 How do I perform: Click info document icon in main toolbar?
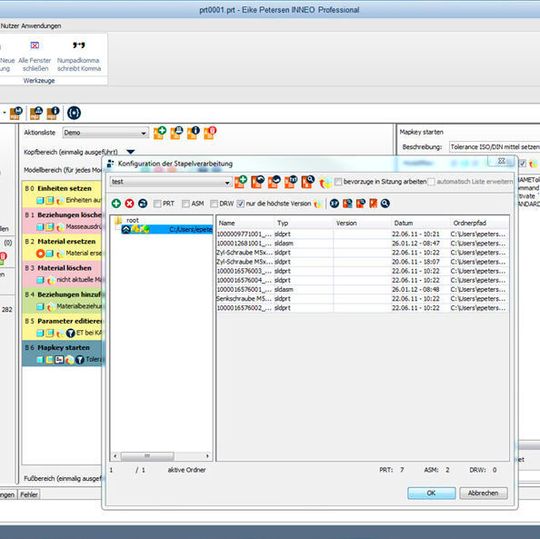pos(53,113)
